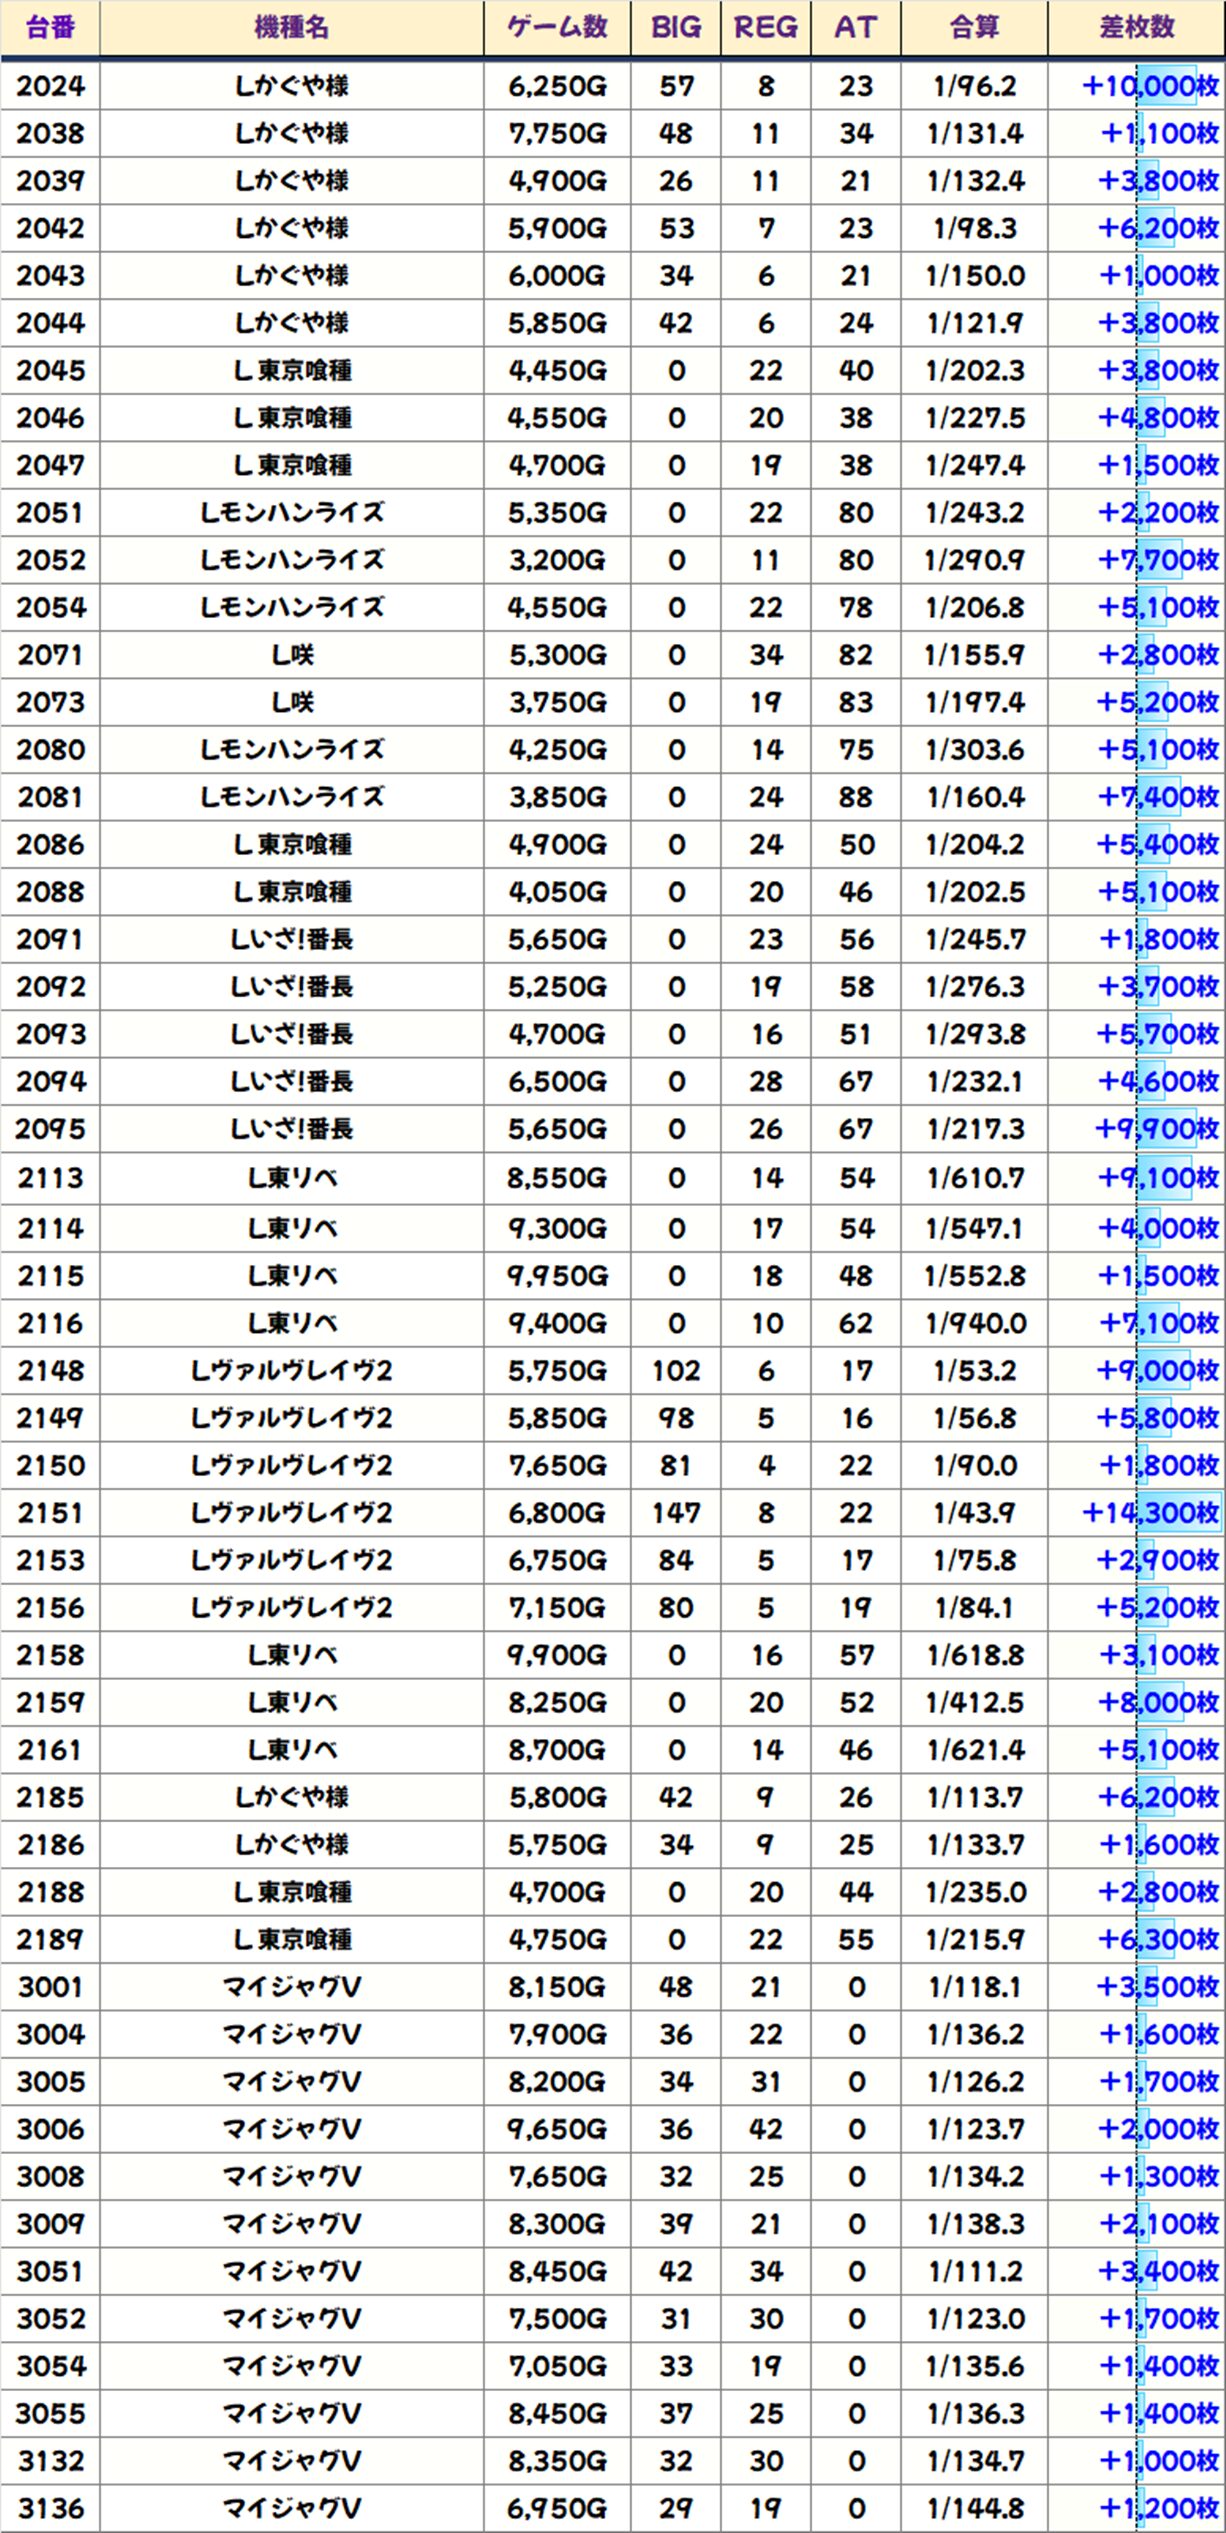Click the 差枚数 column header
Viewport: 1226px width, 2533px height.
pos(1137,28)
